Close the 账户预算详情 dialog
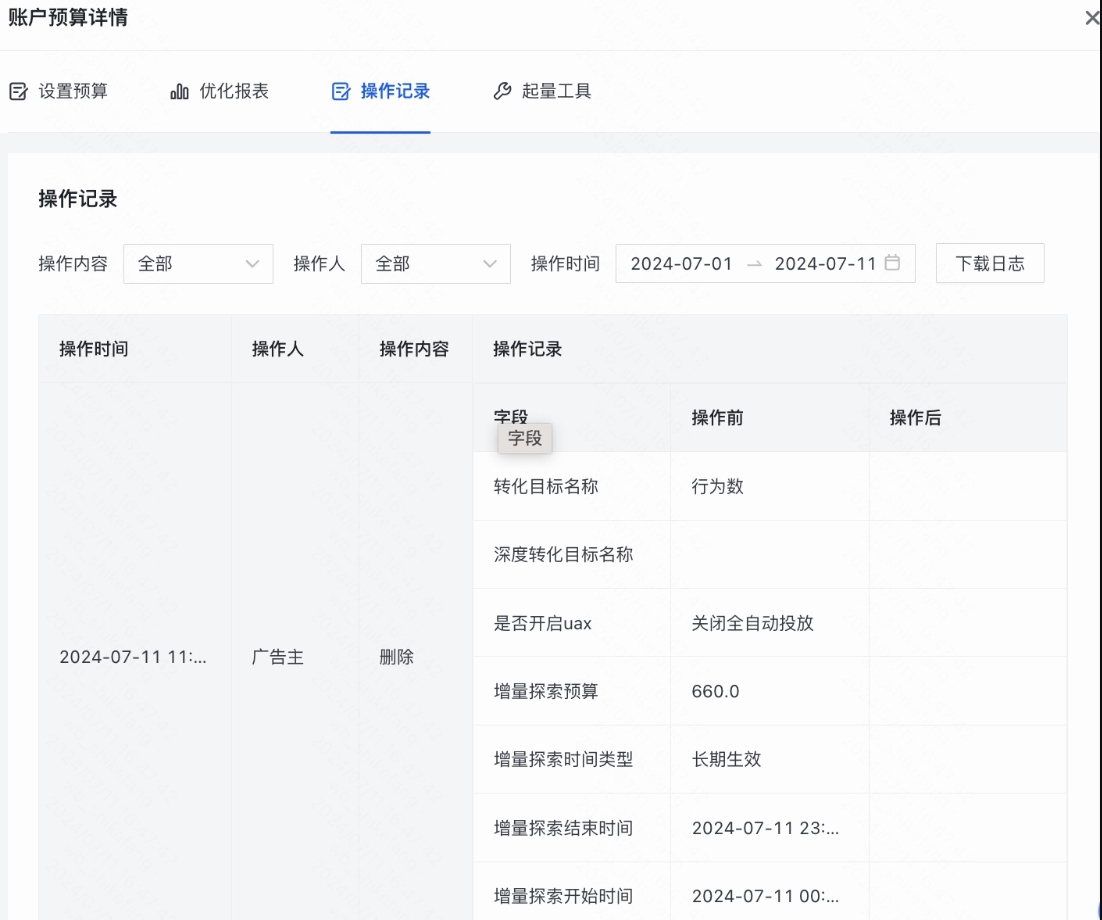 coord(1091,18)
